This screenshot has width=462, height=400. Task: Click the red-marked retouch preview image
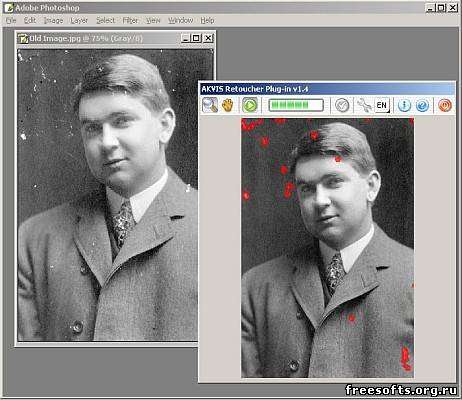coord(327,248)
